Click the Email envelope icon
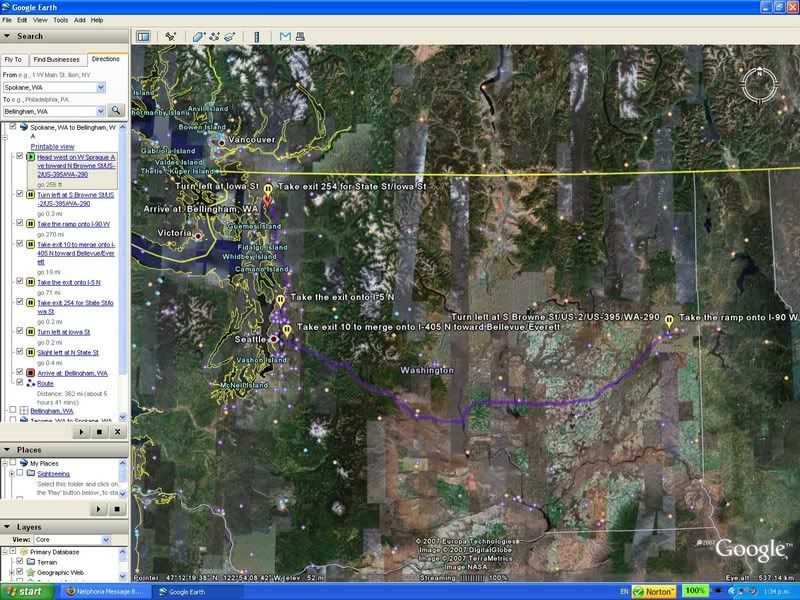Screen dimensions: 800x600 point(285,37)
